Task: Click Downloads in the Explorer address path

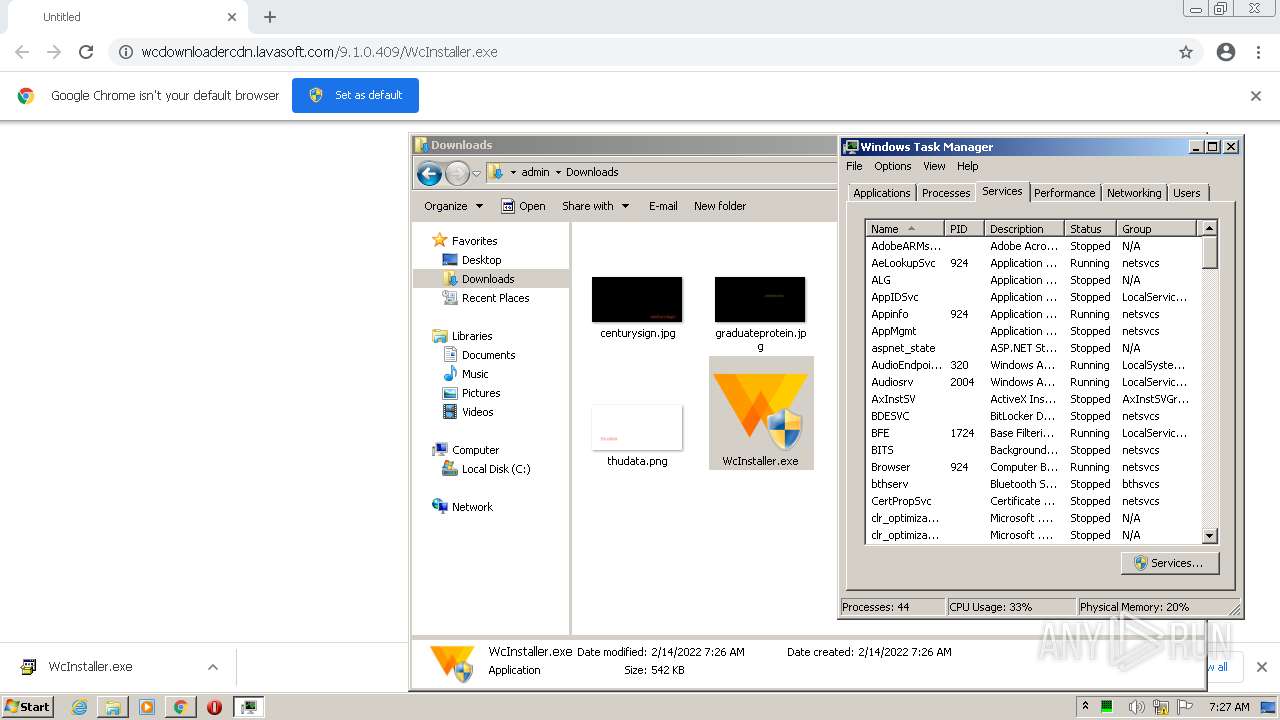Action: tap(592, 172)
